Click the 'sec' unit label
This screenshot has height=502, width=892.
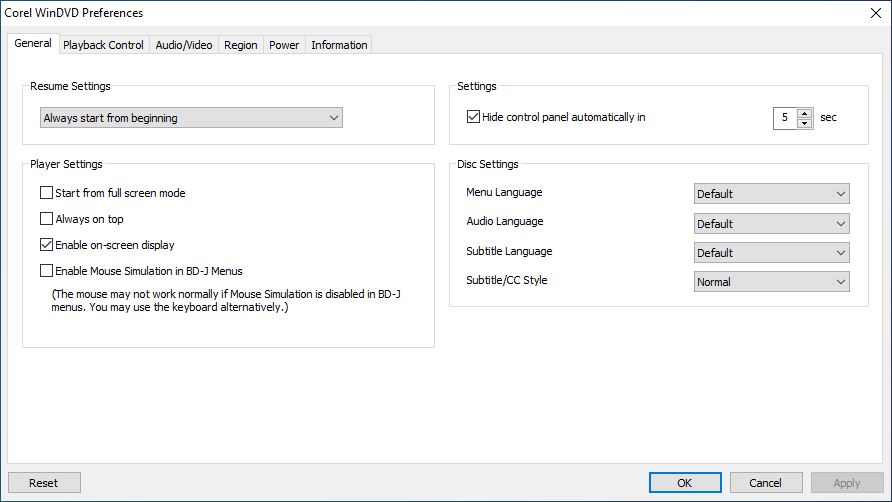(828, 117)
